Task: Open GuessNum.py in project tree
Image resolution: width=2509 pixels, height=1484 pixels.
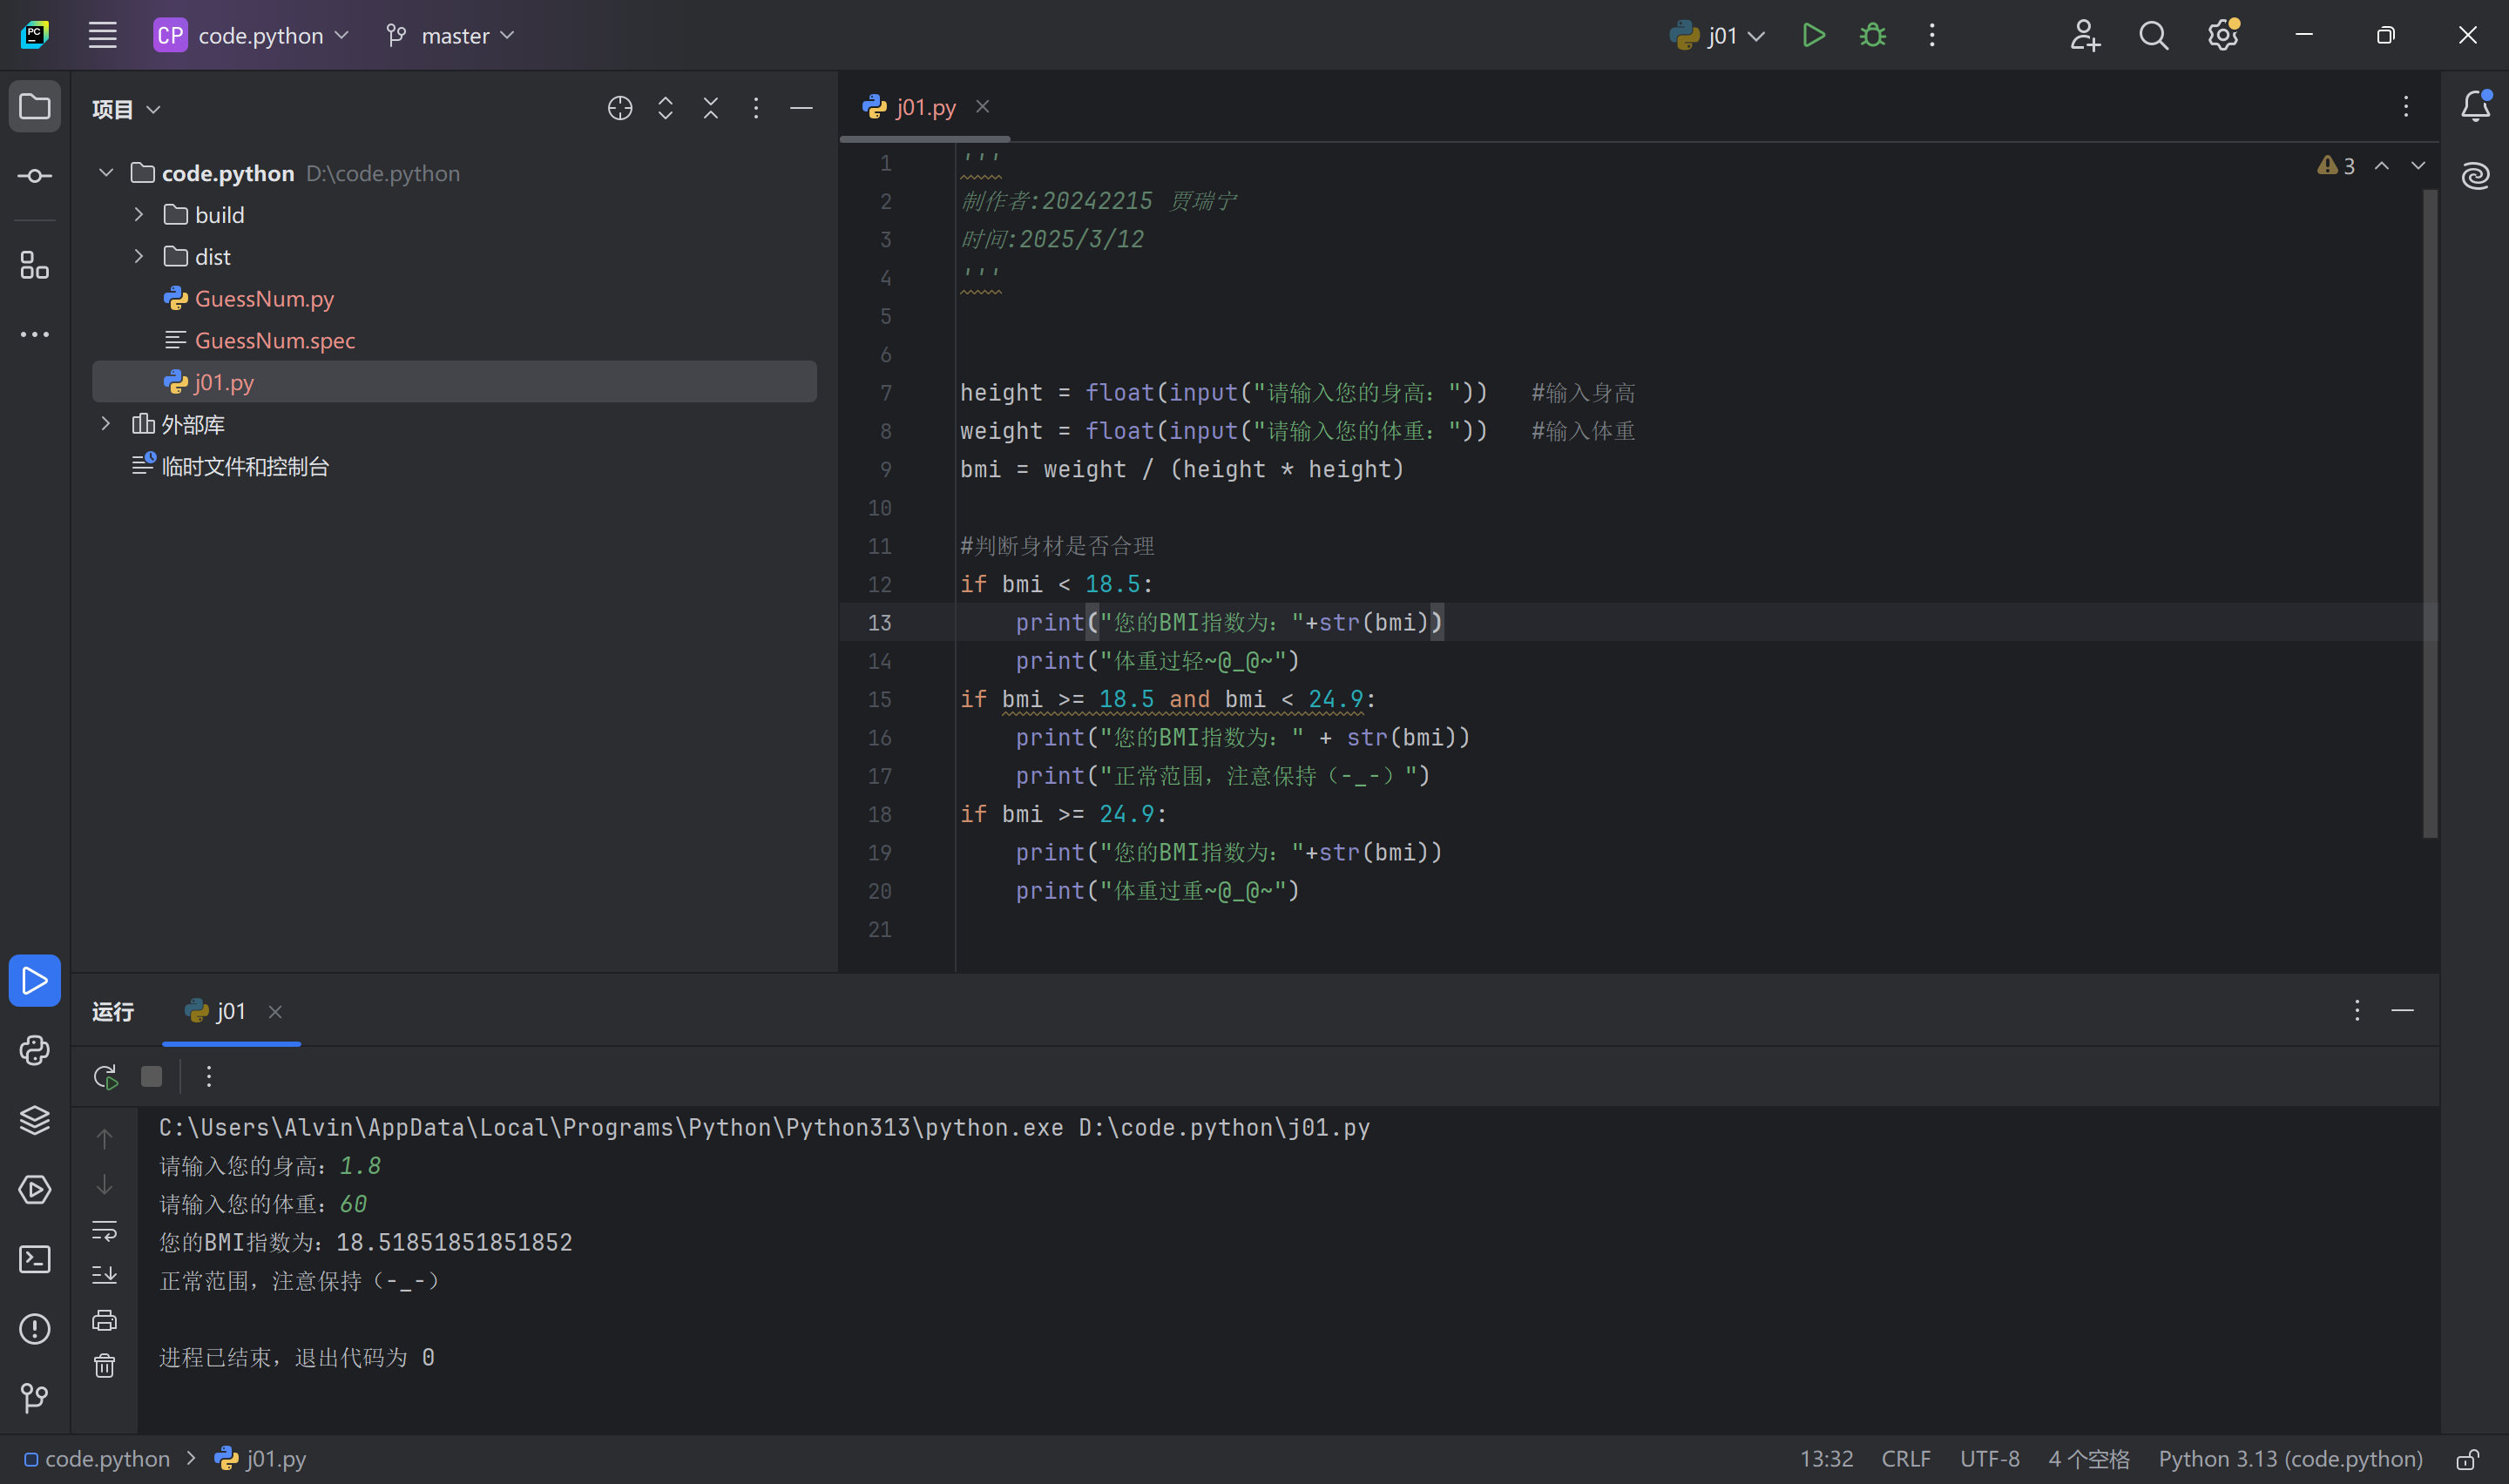Action: point(264,299)
